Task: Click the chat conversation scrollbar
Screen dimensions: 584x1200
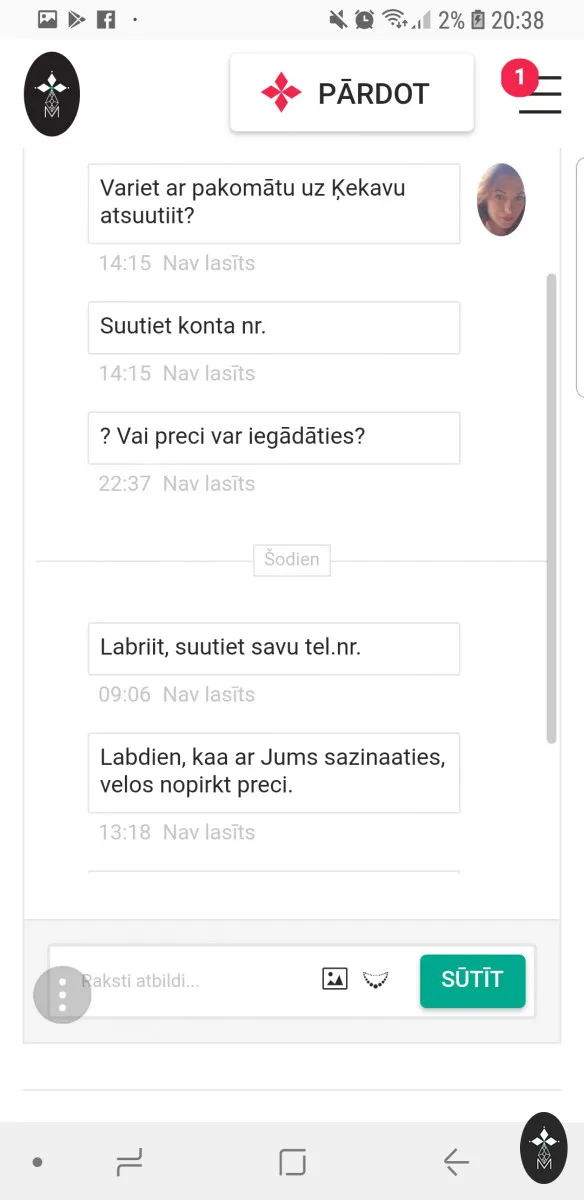Action: coord(551,508)
